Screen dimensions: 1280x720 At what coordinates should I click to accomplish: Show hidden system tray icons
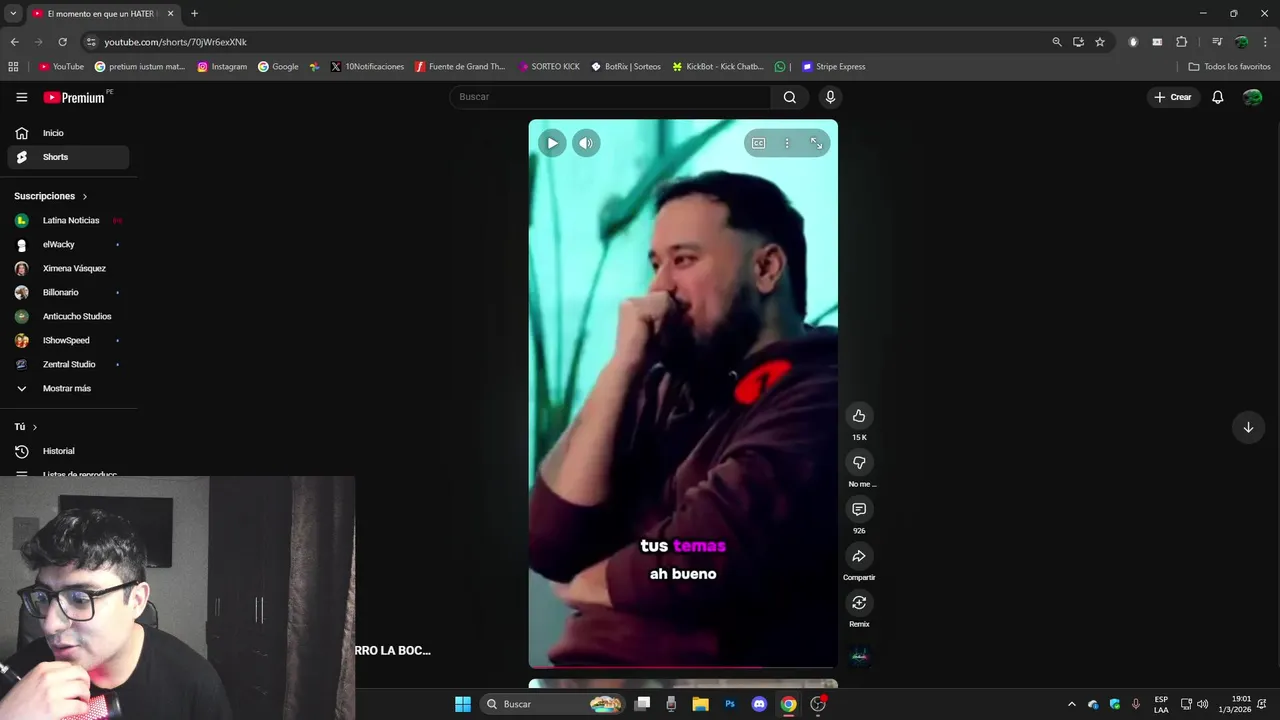(x=1072, y=704)
